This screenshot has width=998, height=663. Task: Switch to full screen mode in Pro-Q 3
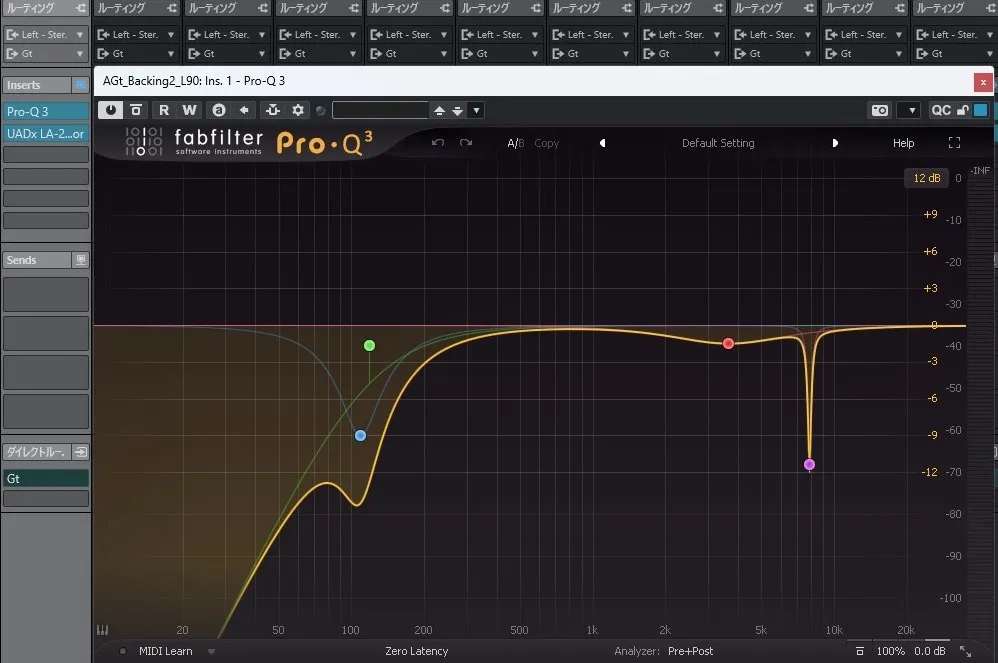tap(954, 143)
